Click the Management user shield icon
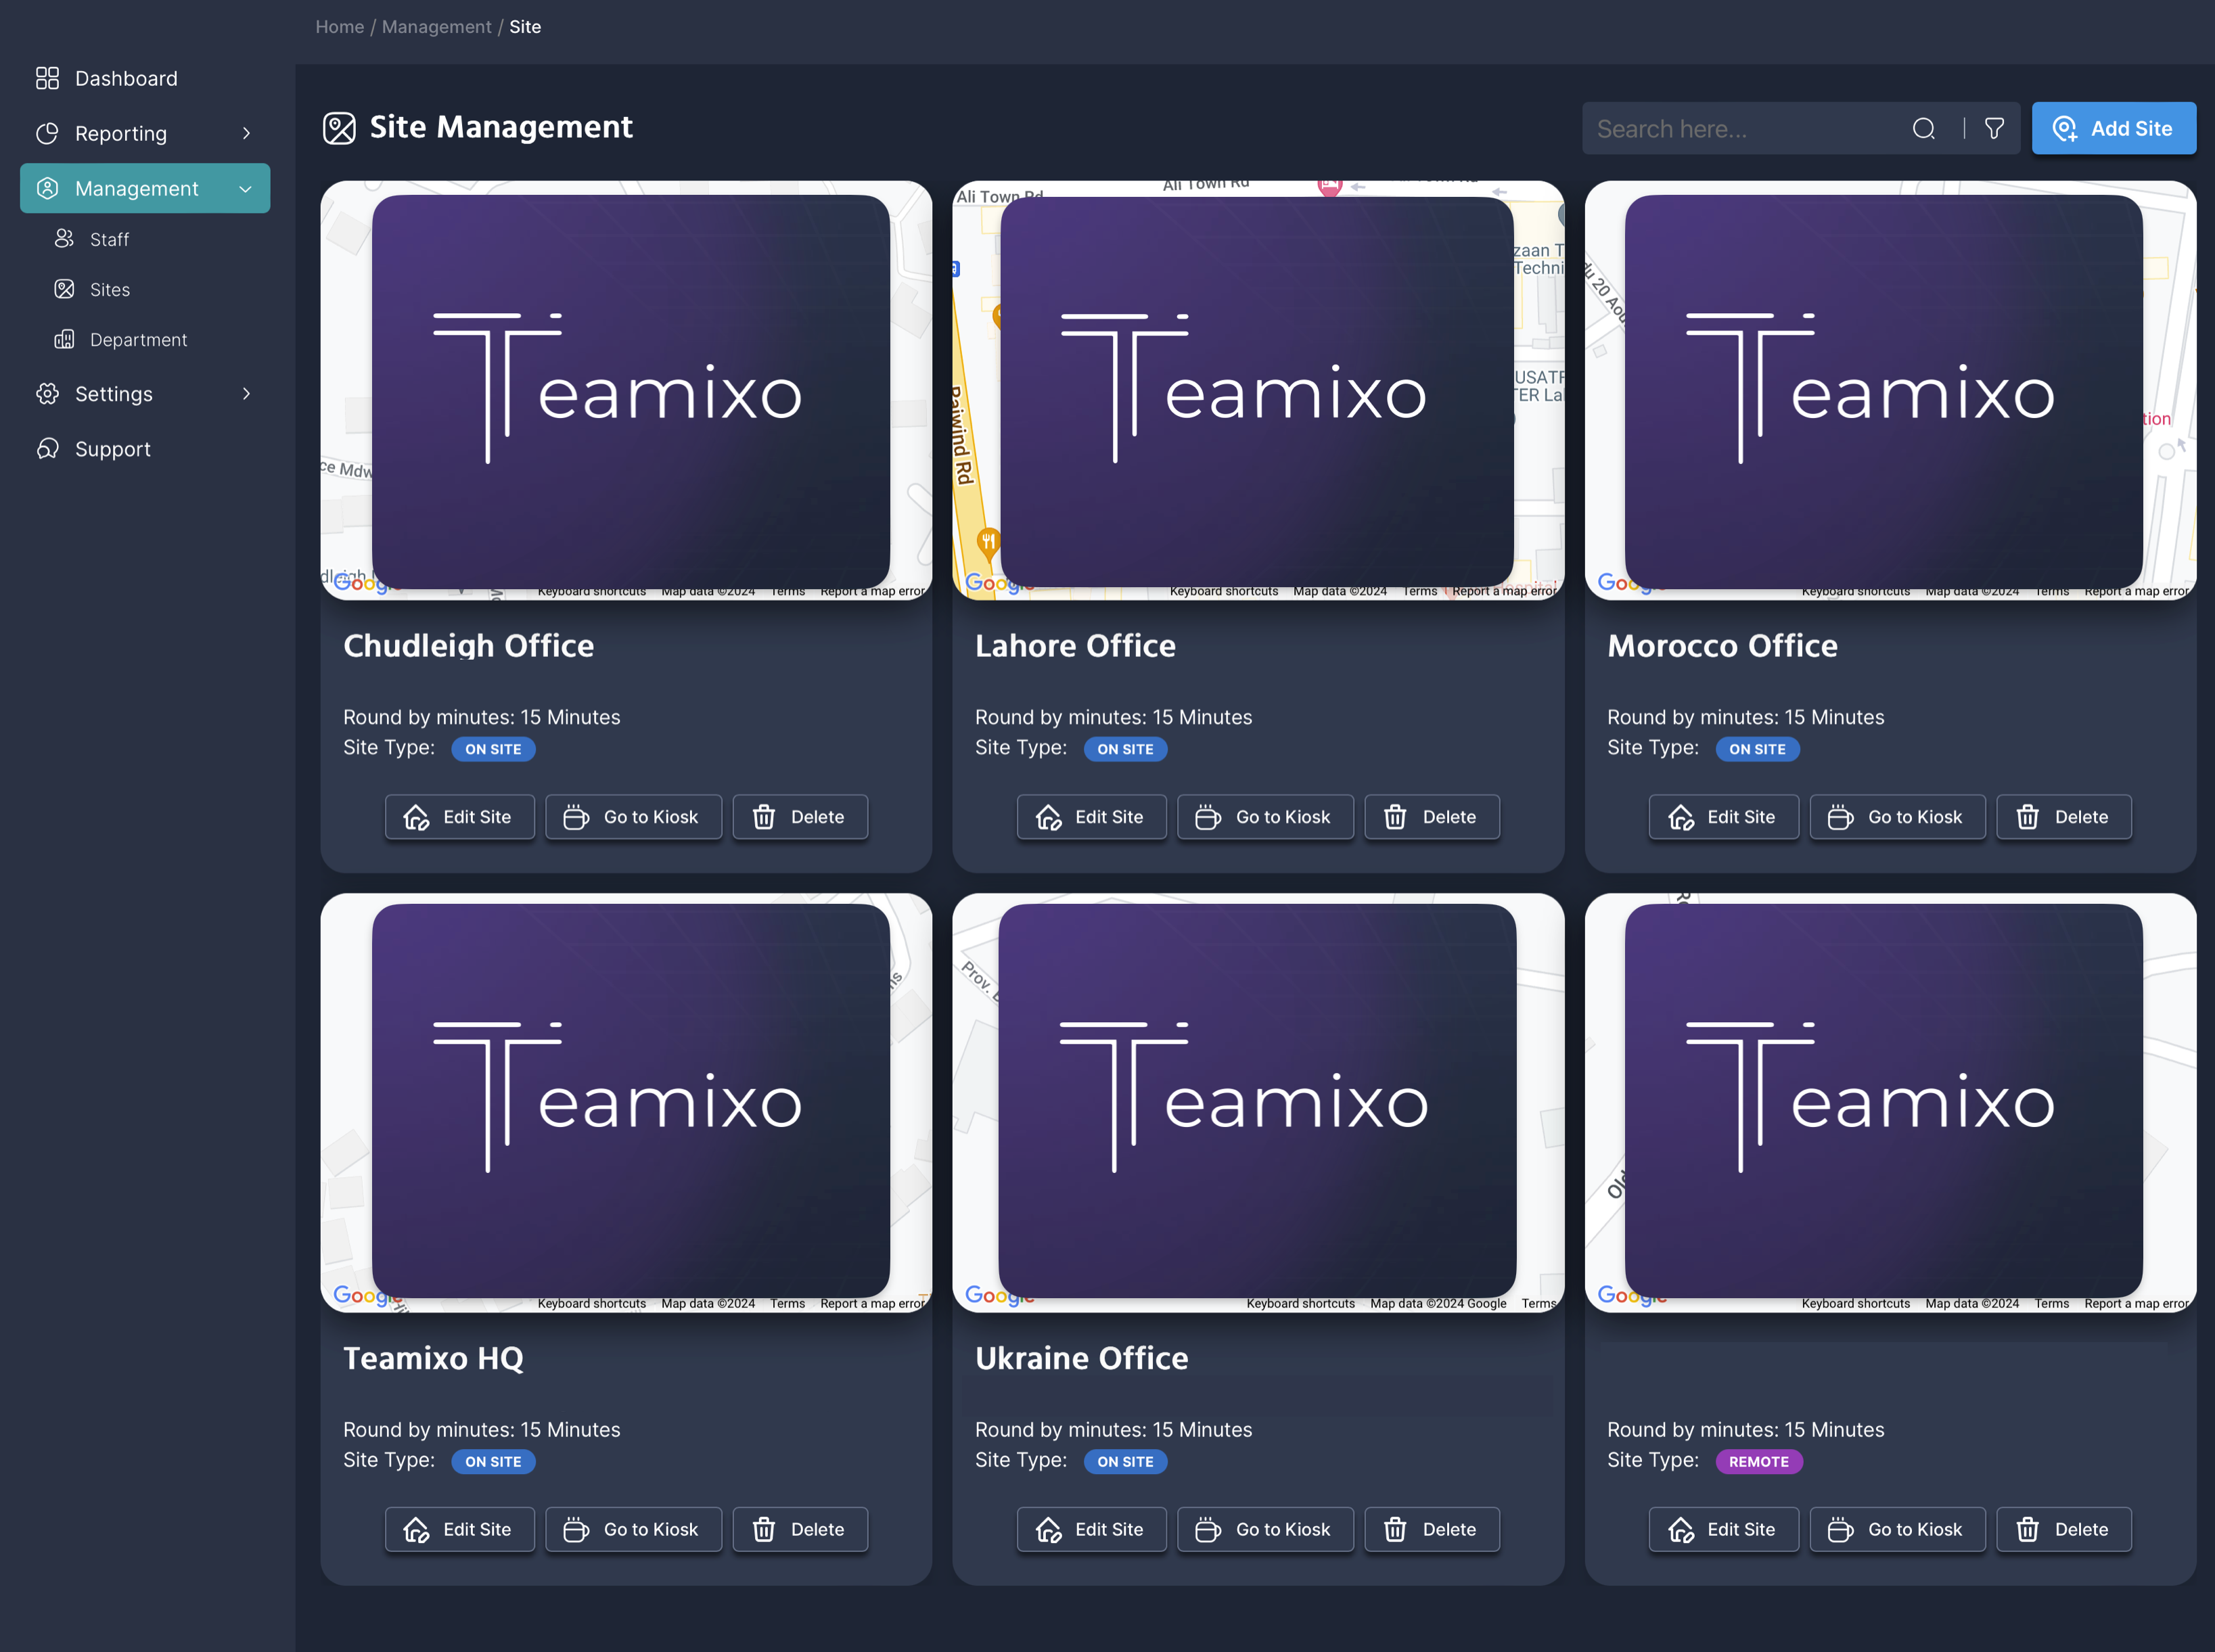Image resolution: width=2215 pixels, height=1652 pixels. click(x=47, y=188)
